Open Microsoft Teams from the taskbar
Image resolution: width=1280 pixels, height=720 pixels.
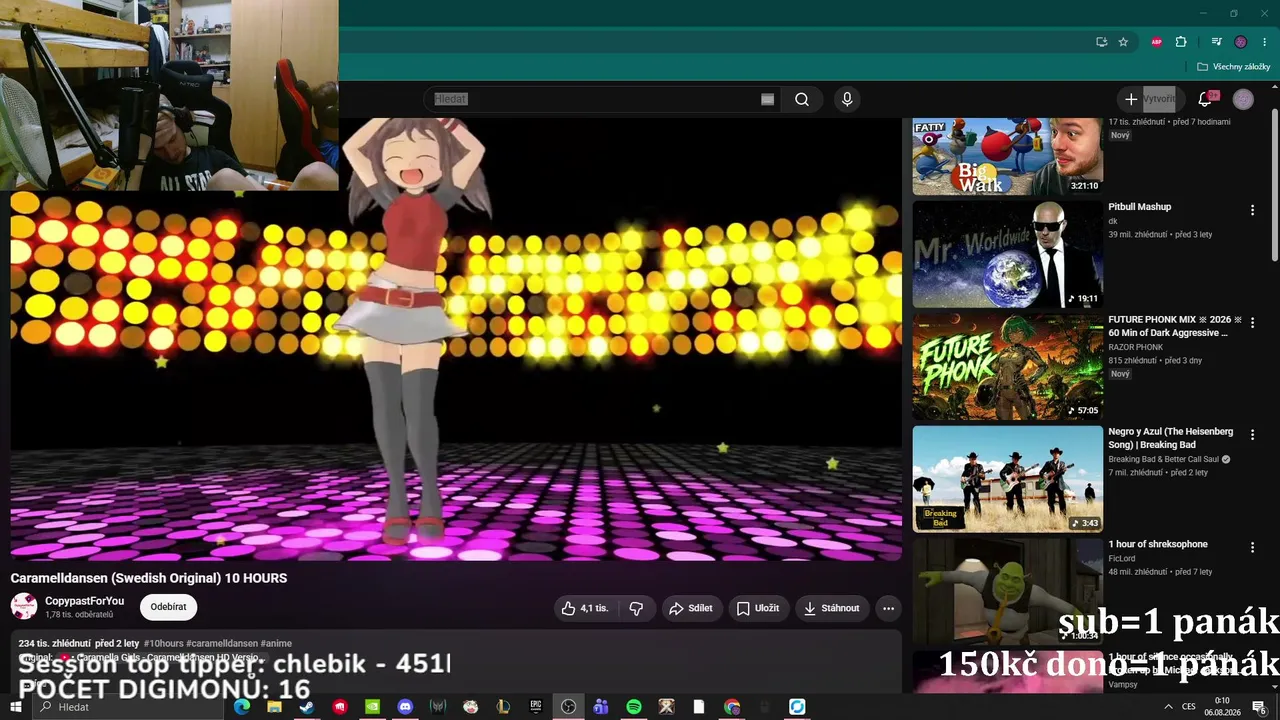pyautogui.click(x=601, y=707)
